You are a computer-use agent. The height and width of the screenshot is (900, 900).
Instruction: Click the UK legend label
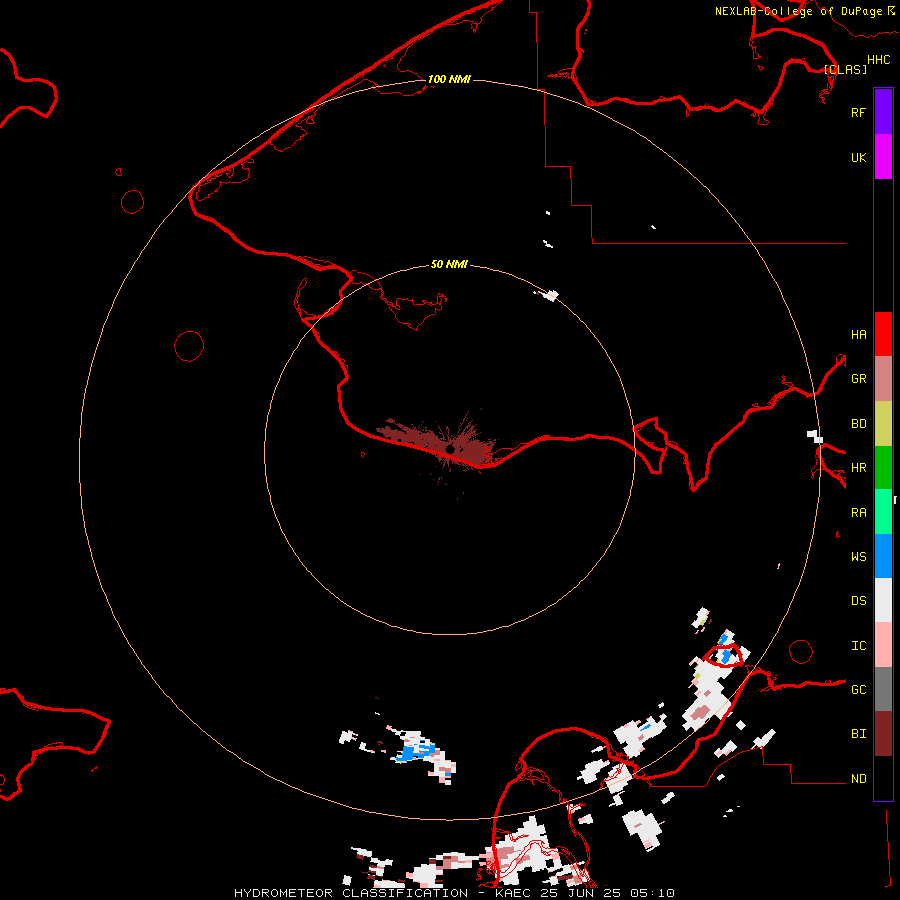coord(858,157)
